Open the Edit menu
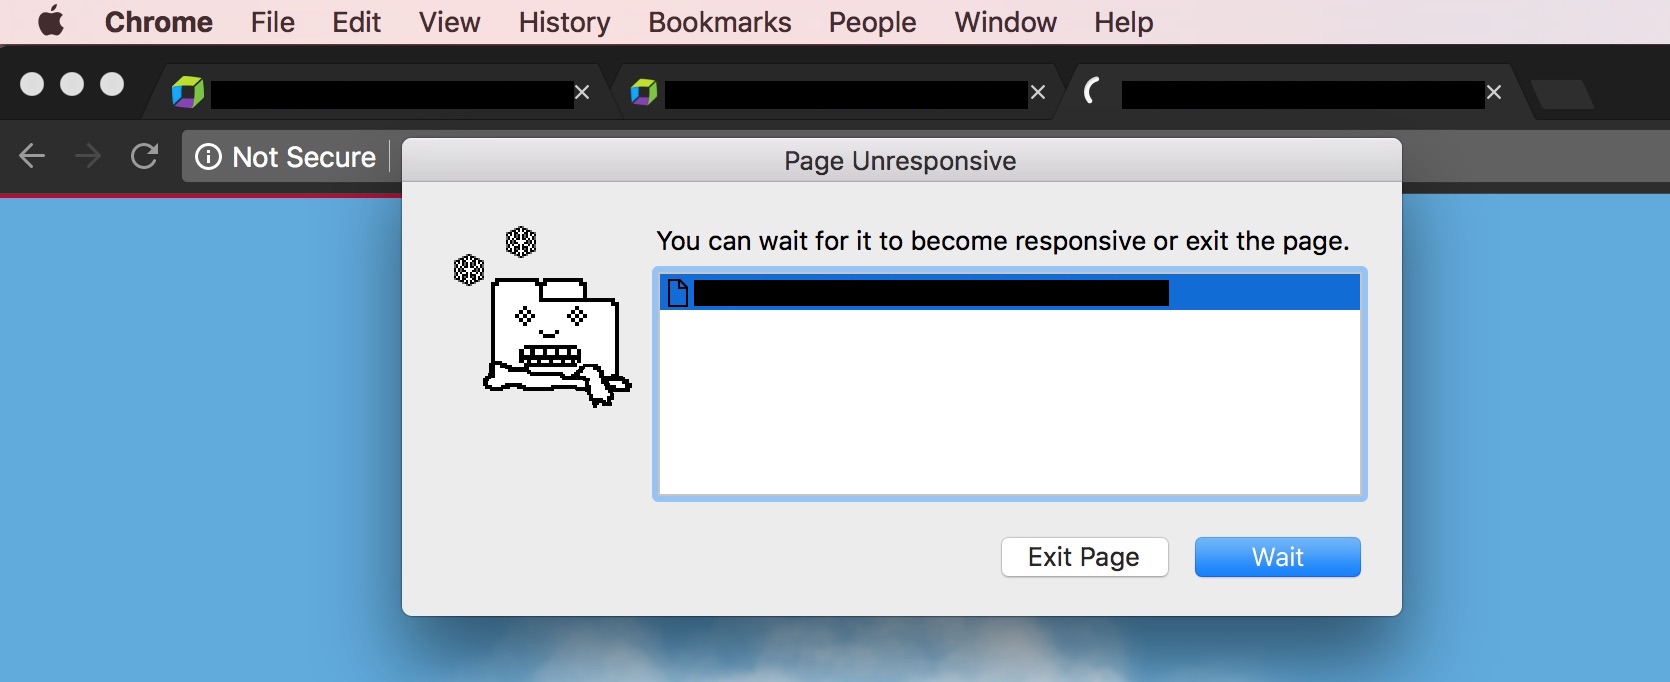The width and height of the screenshot is (1670, 682). click(357, 22)
